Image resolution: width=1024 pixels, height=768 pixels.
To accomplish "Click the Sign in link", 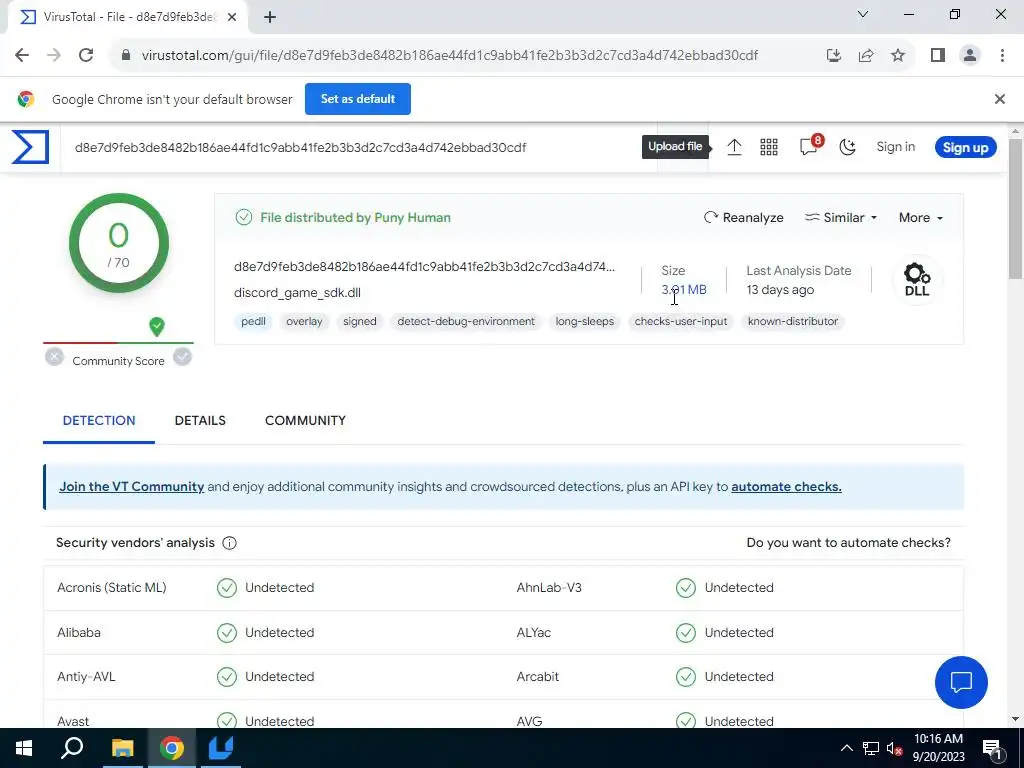I will click(895, 147).
